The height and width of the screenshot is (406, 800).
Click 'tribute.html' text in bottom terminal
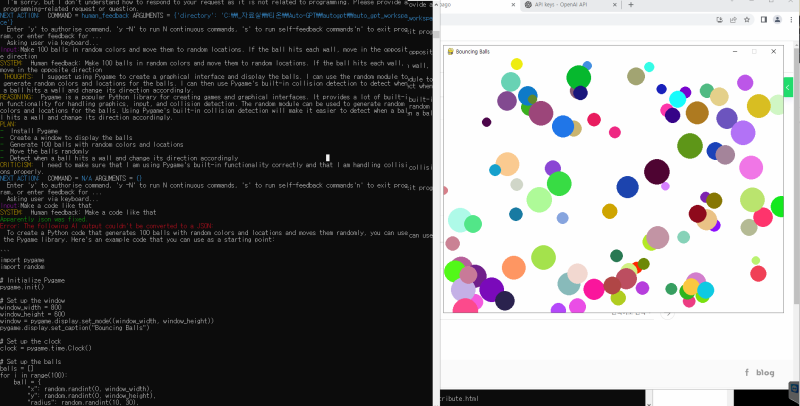(x=461, y=398)
